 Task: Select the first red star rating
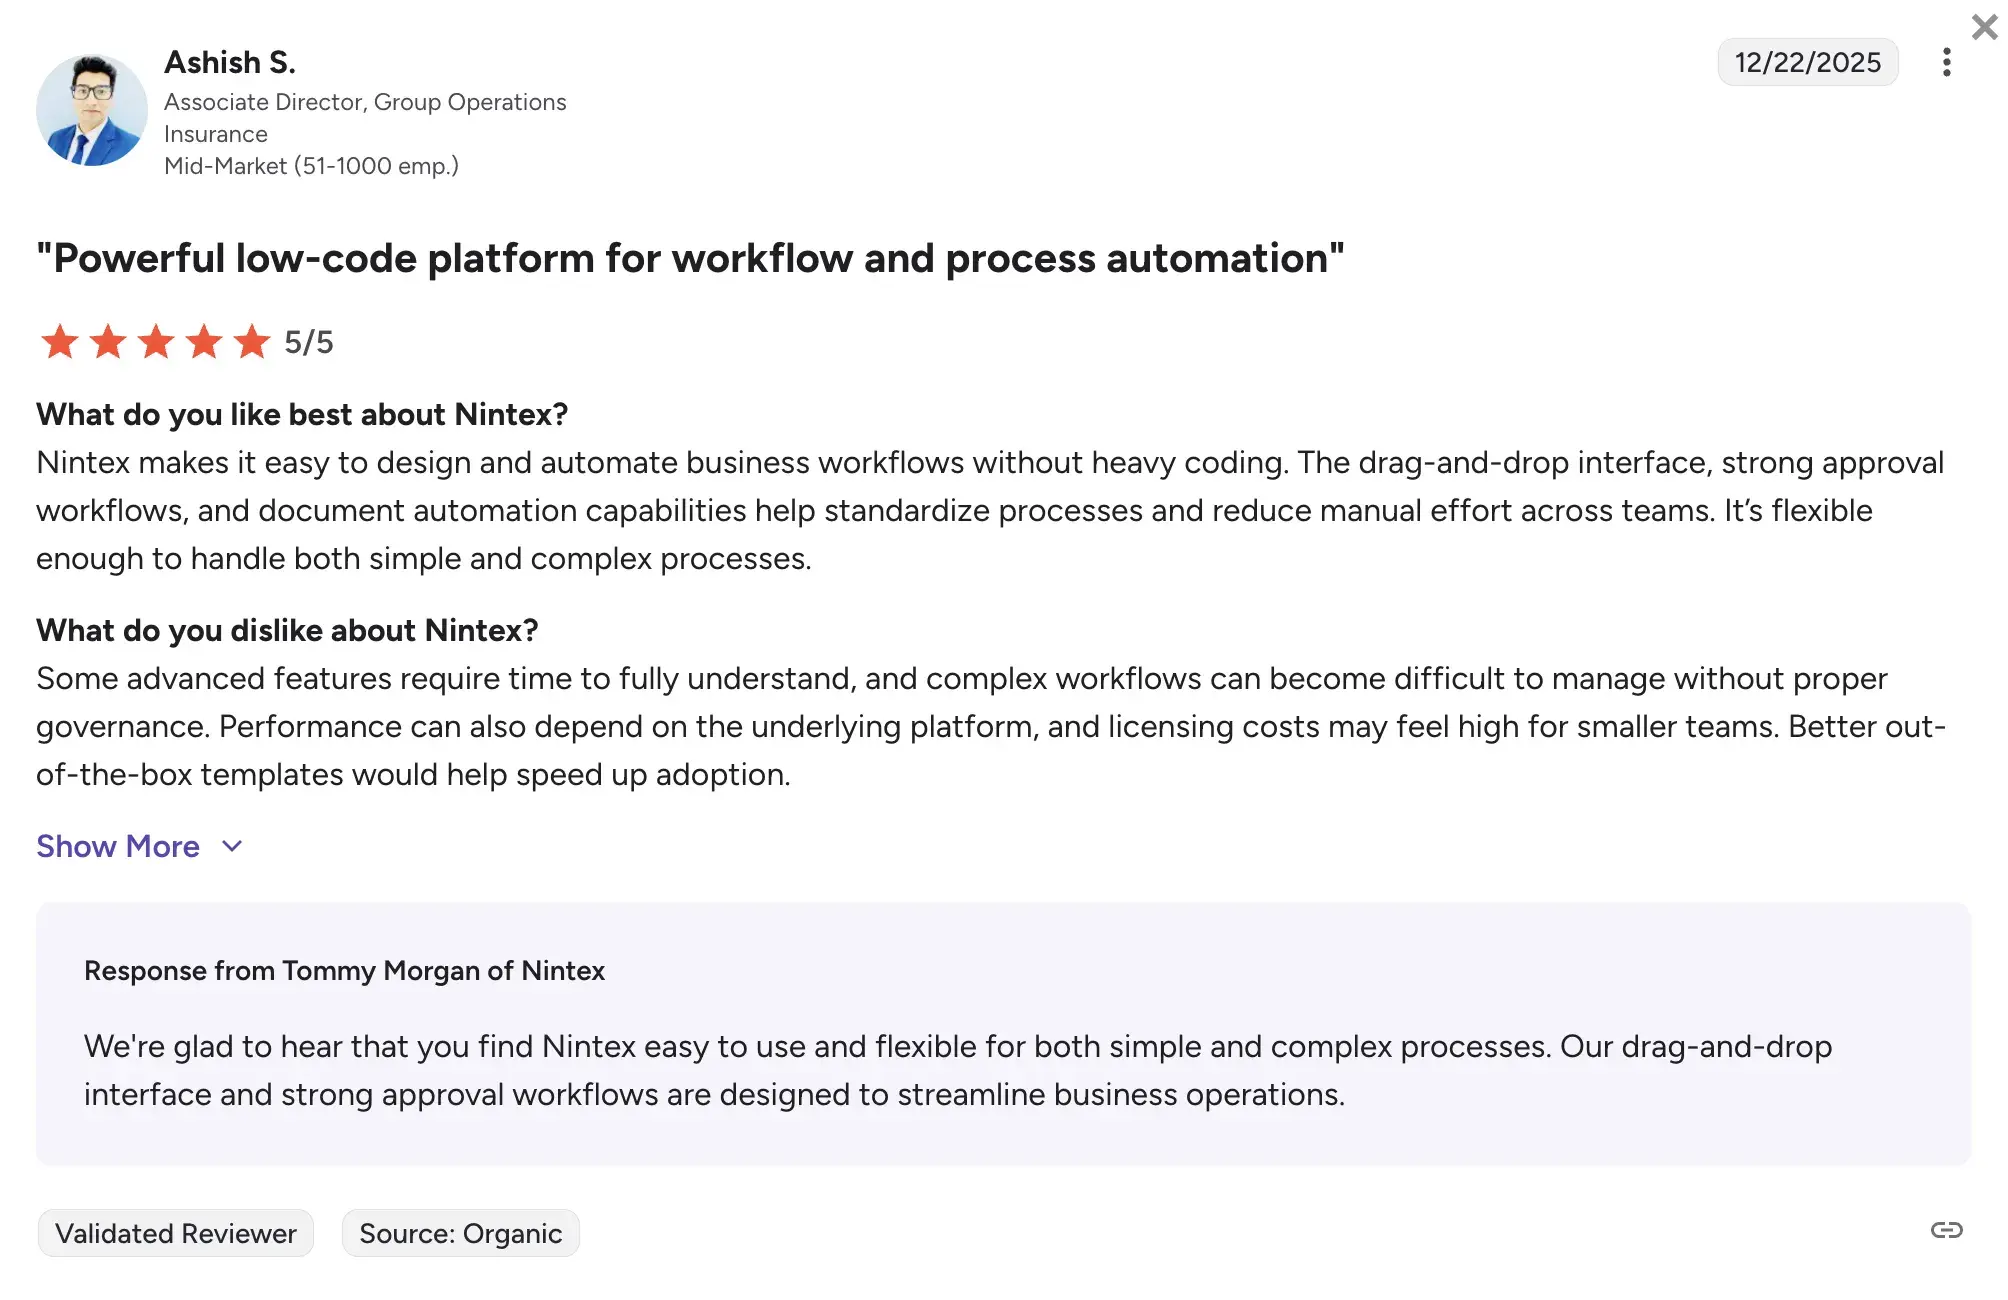(x=59, y=341)
